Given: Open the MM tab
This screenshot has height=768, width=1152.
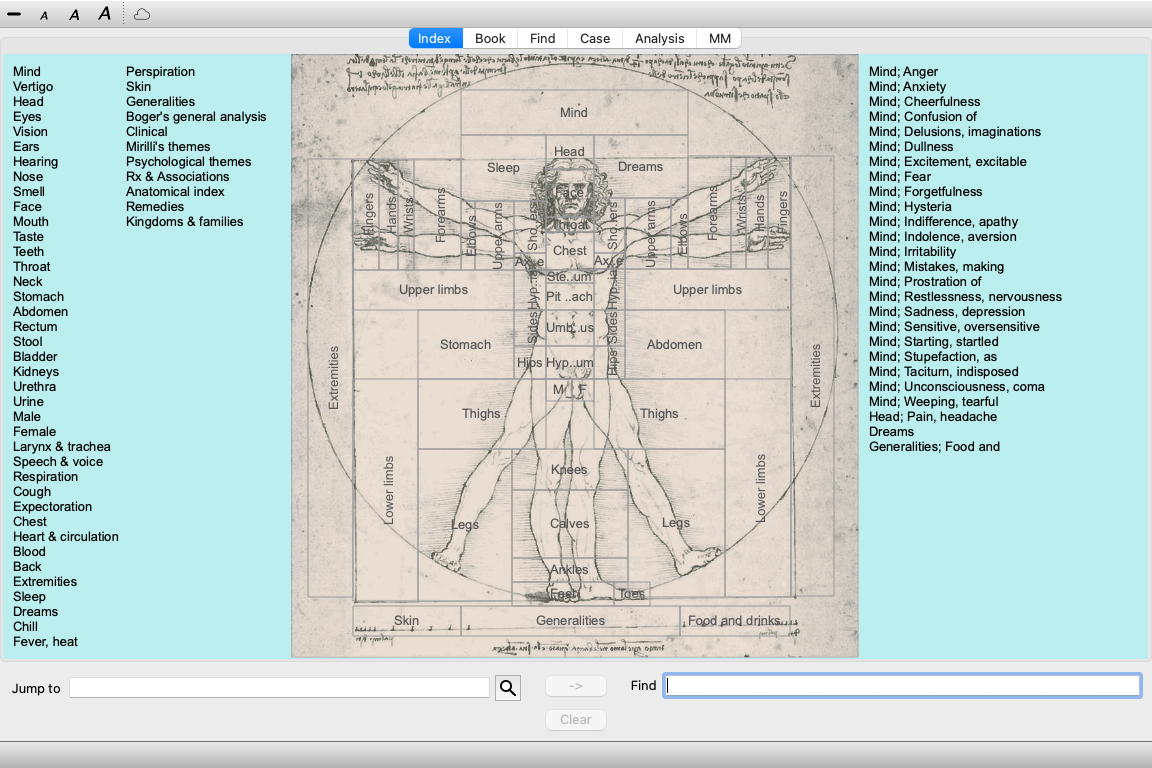Looking at the screenshot, I should coord(719,38).
